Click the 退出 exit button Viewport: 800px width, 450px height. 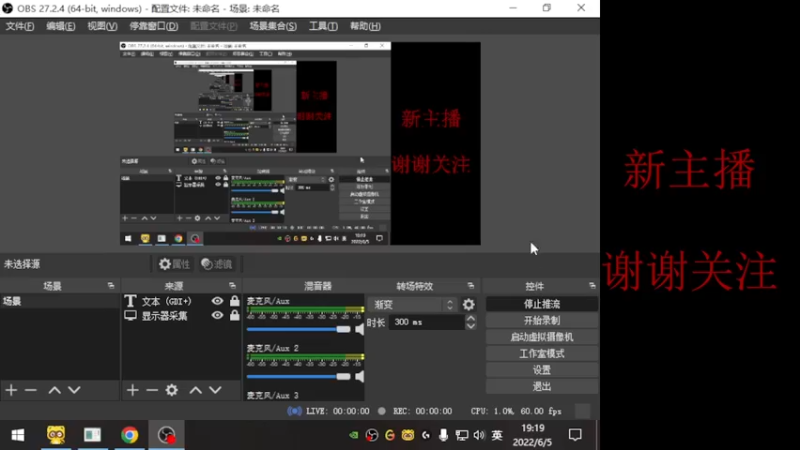click(x=542, y=386)
